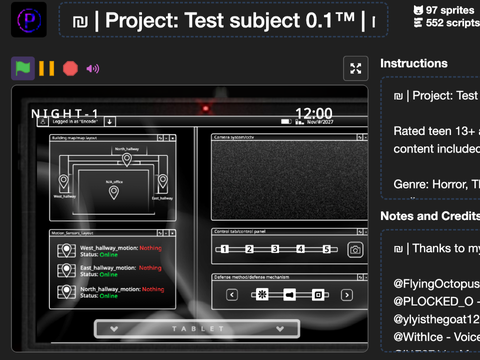
Task: Open the @FlyingOctopus credit mention
Action: 437,284
